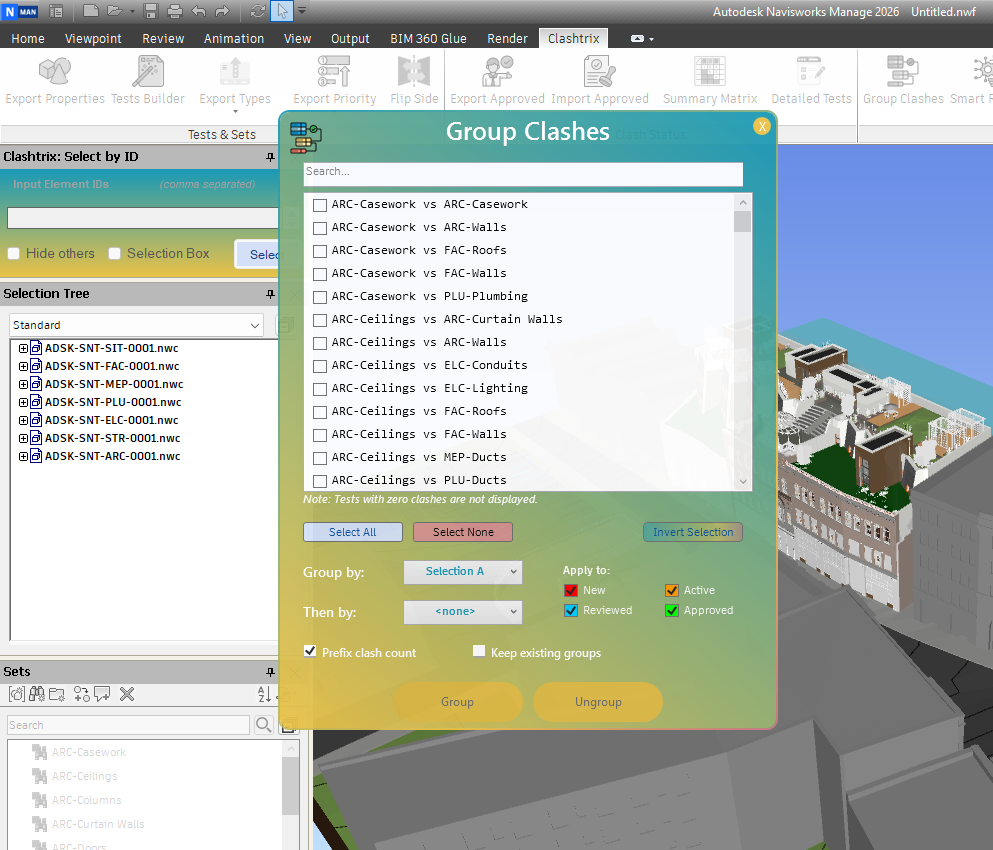Open the Group by Selection A dropdown
This screenshot has height=850, width=993.
(463, 572)
